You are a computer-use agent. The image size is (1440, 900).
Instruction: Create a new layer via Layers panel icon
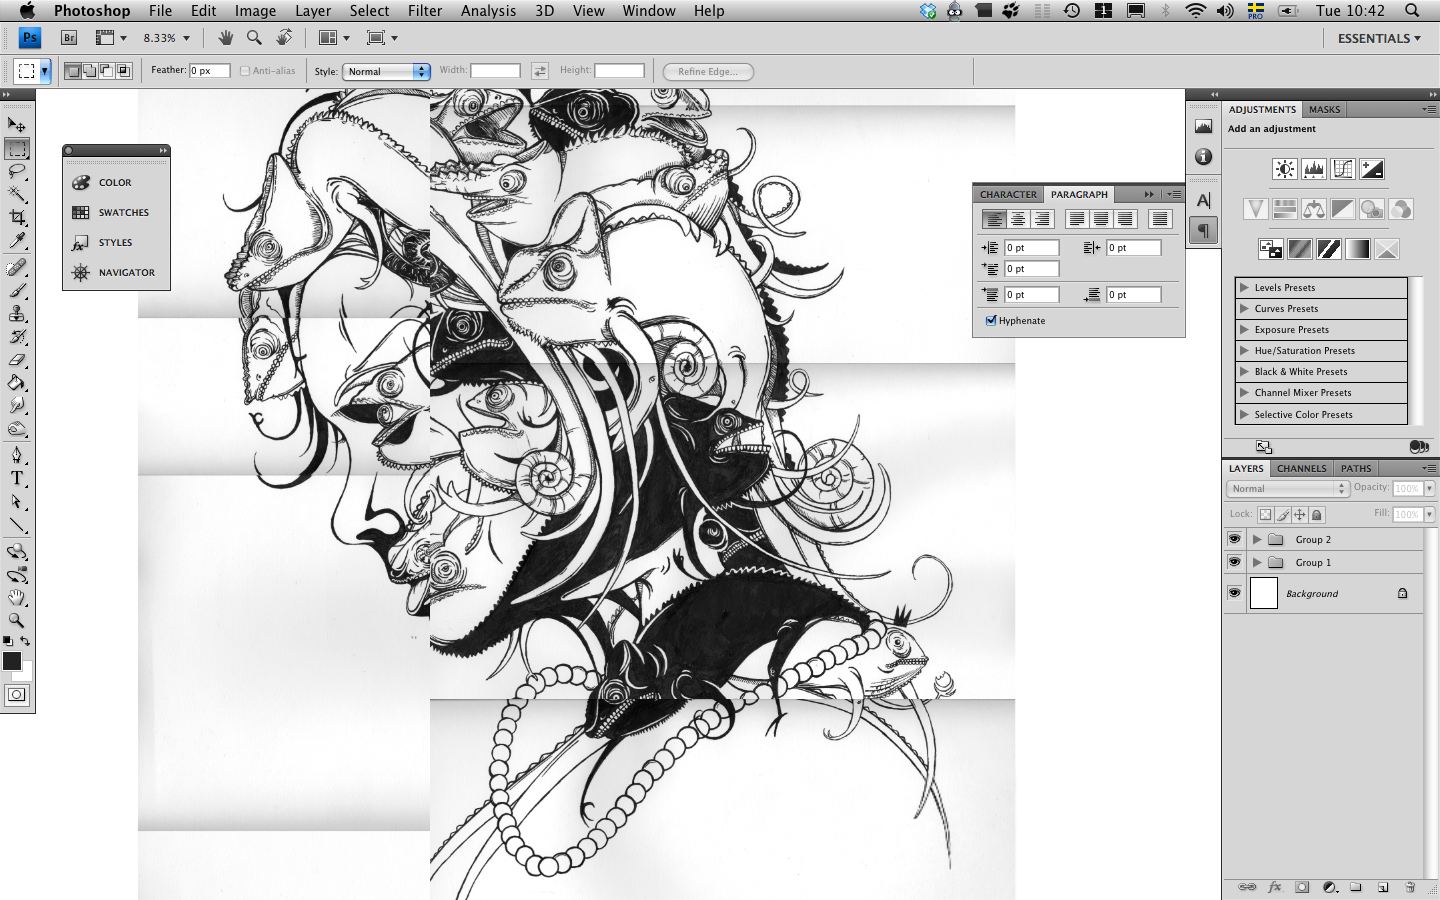coord(1383,887)
